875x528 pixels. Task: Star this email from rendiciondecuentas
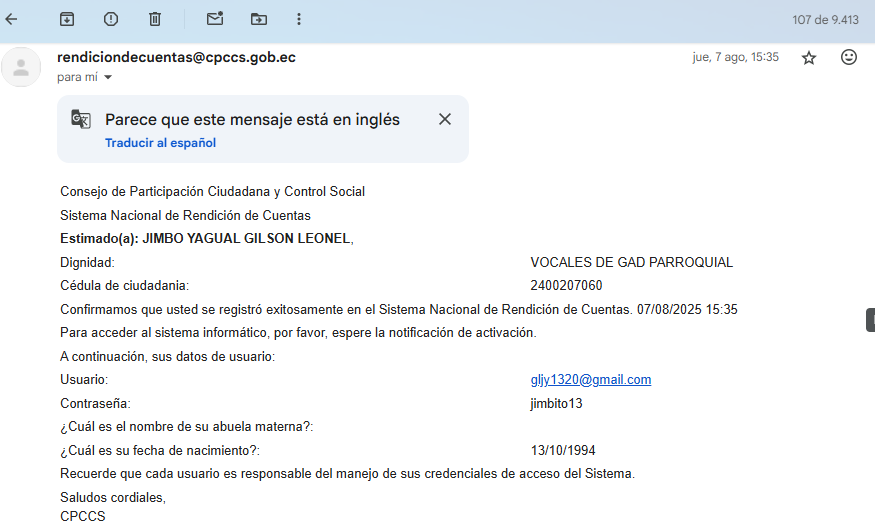coord(809,58)
